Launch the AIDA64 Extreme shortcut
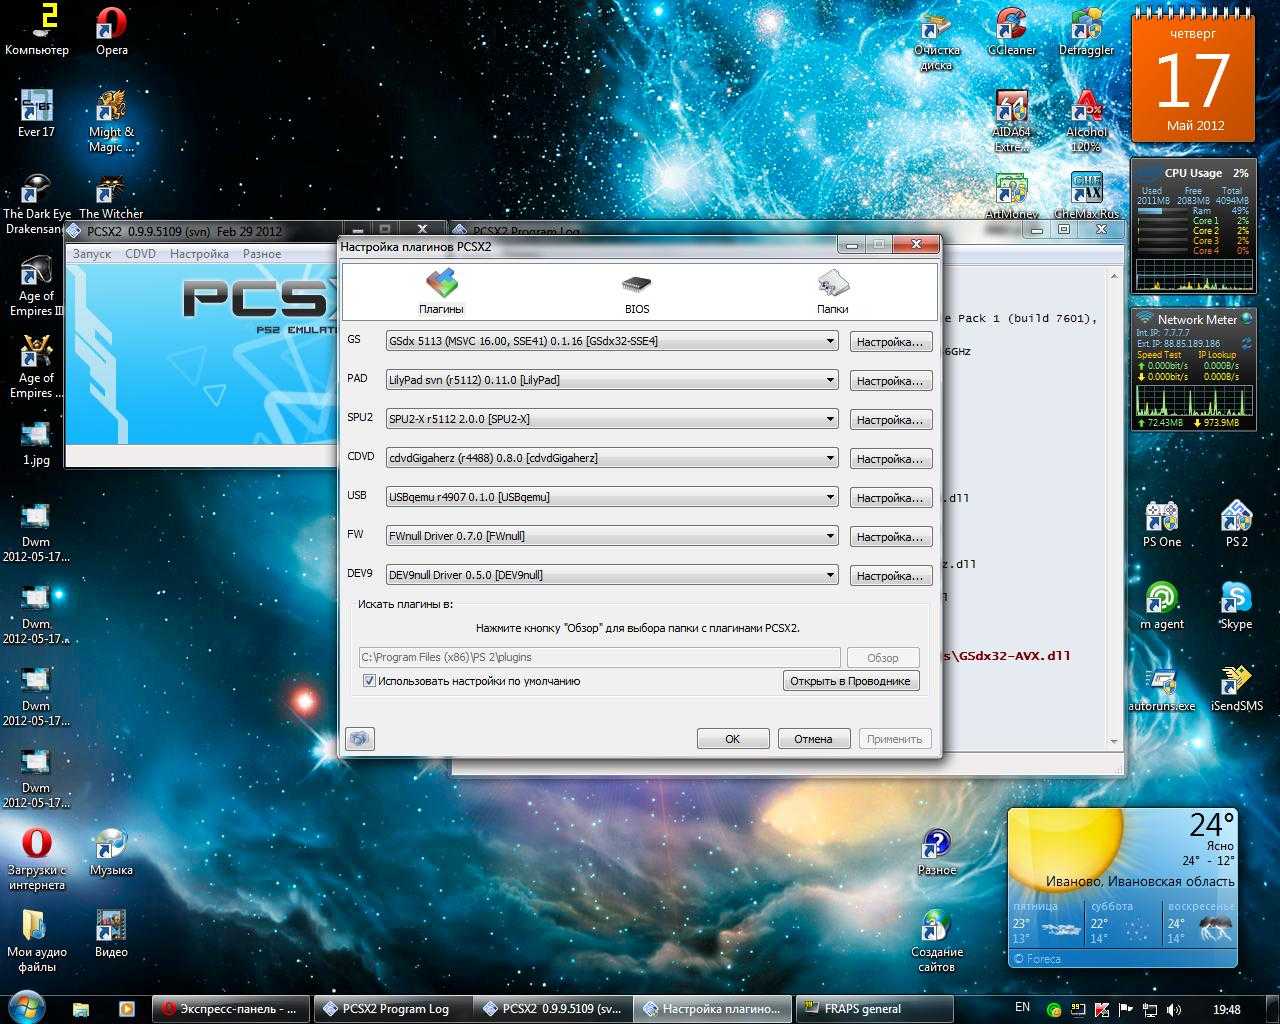The image size is (1280, 1024). (1011, 121)
